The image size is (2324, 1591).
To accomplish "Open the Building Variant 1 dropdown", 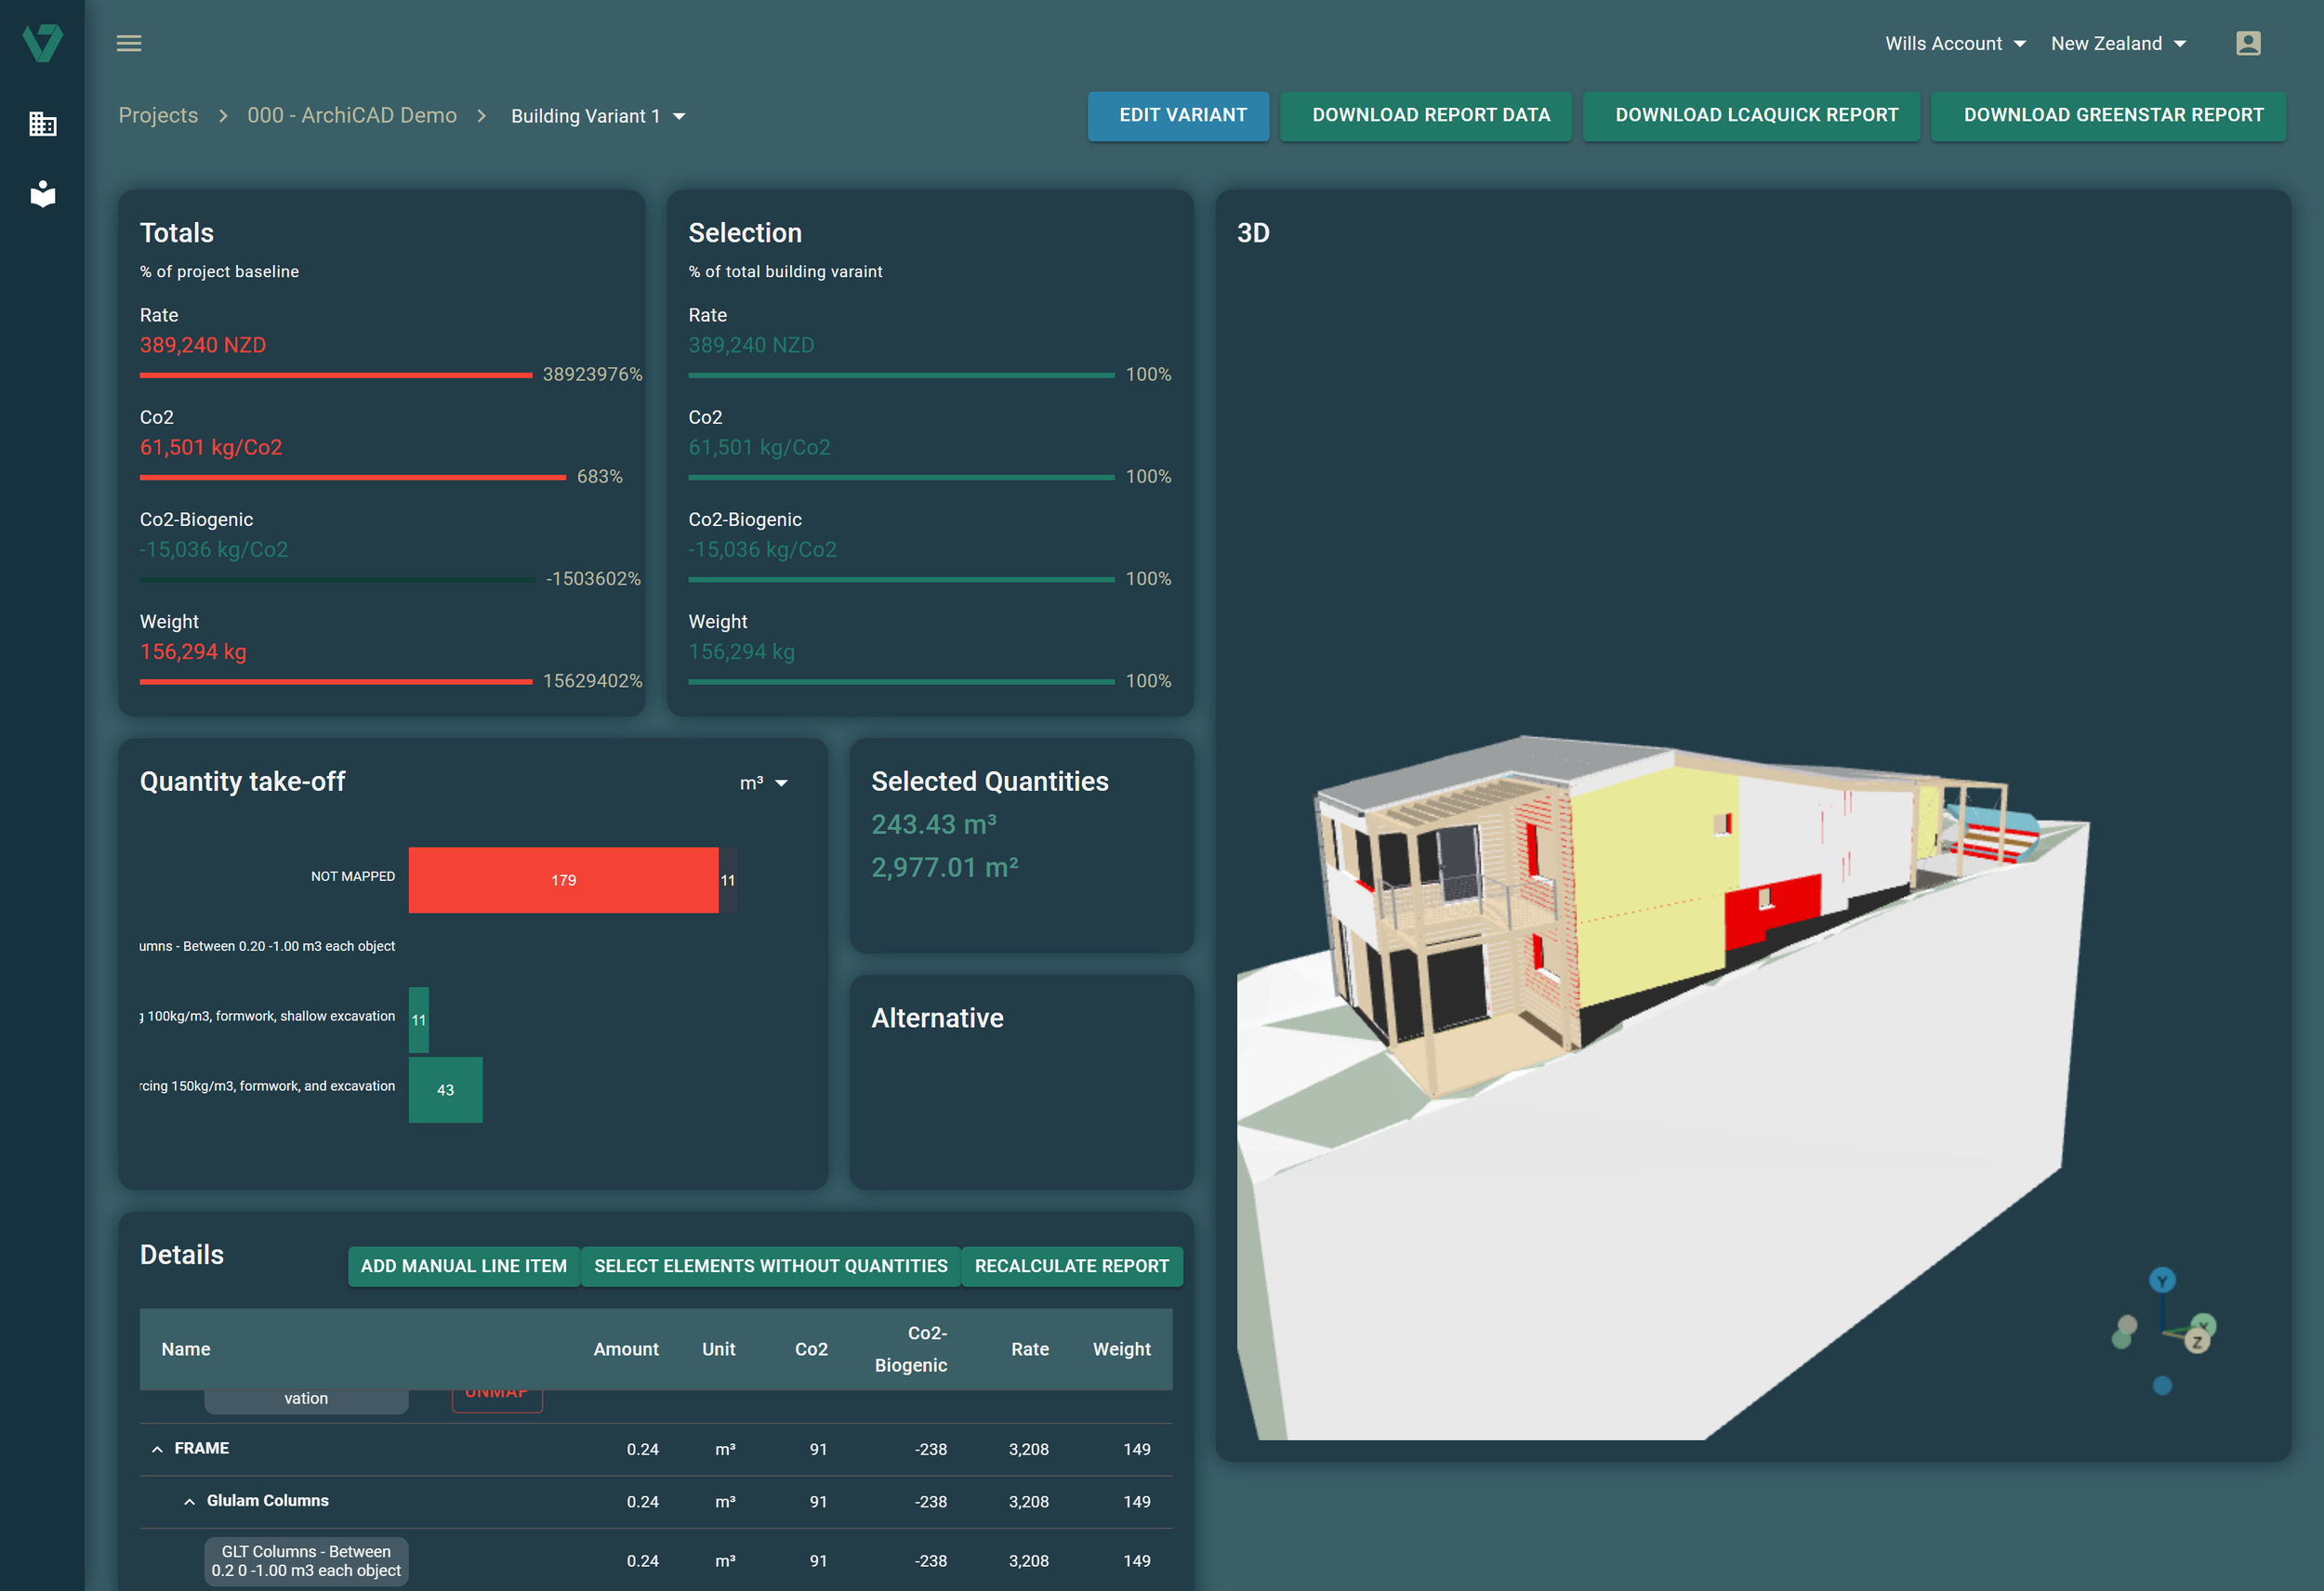I will tap(598, 116).
